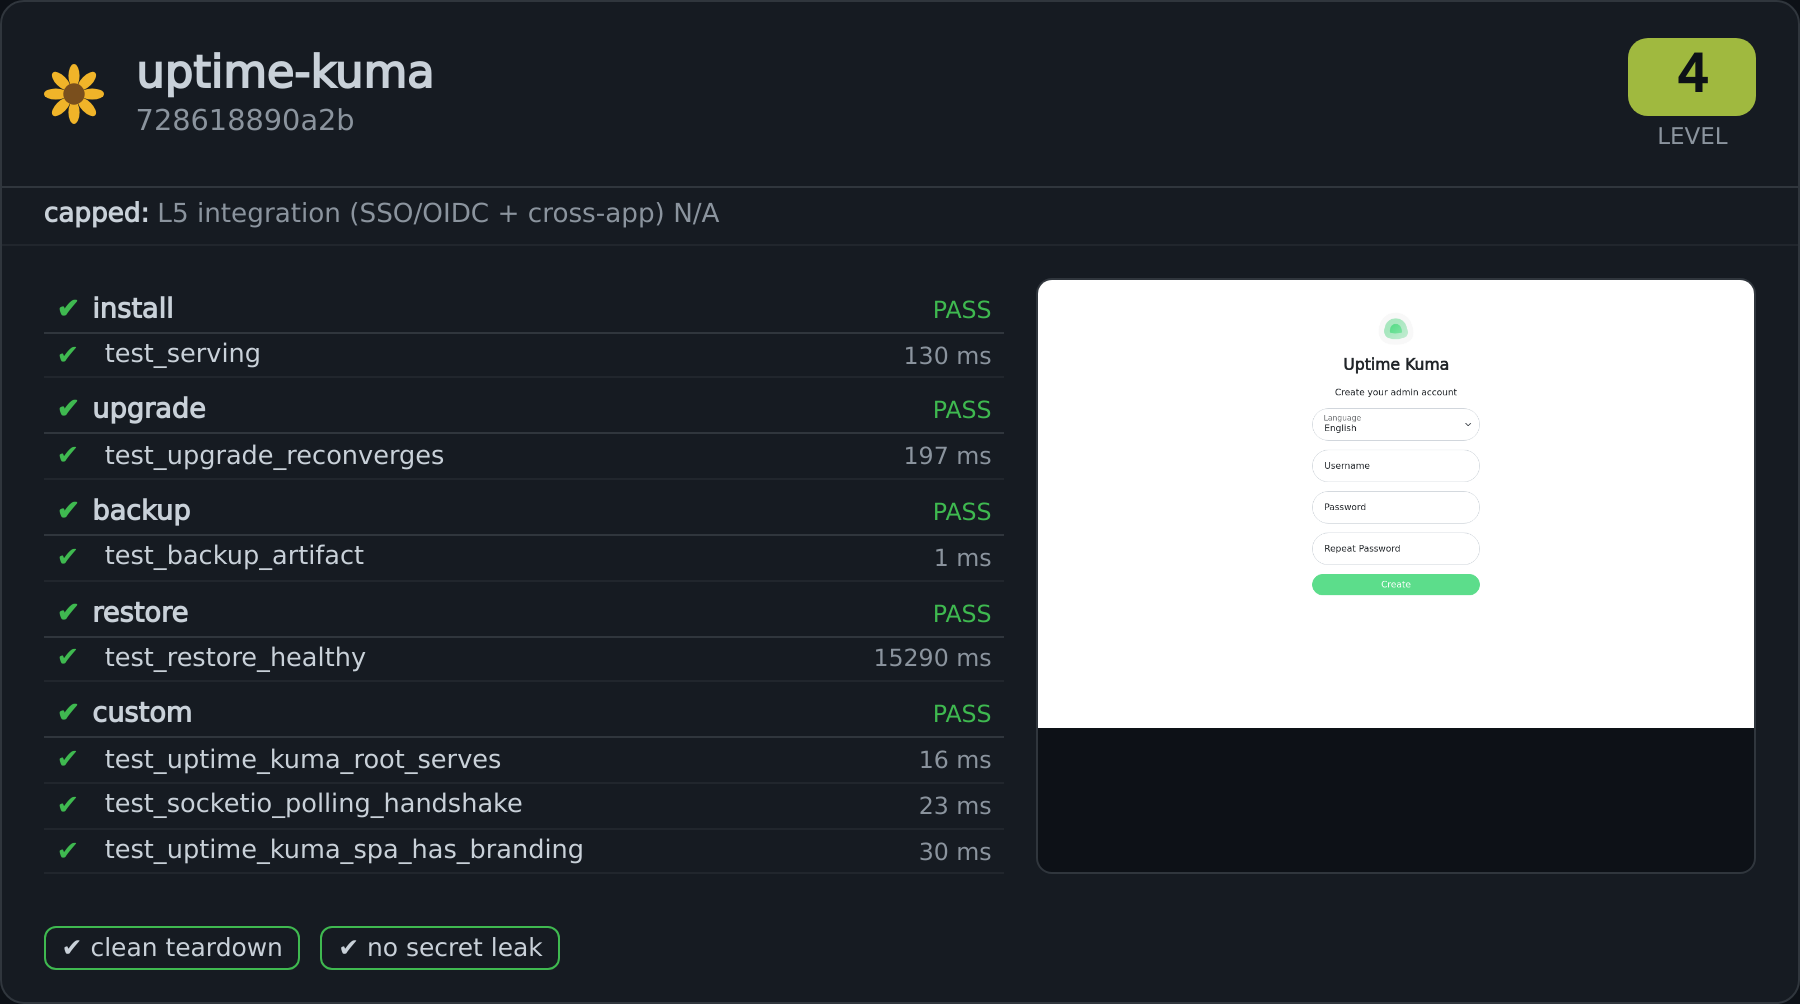Click the 15290 ms duration value
Image resolution: width=1800 pixels, height=1004 pixels.
click(932, 658)
